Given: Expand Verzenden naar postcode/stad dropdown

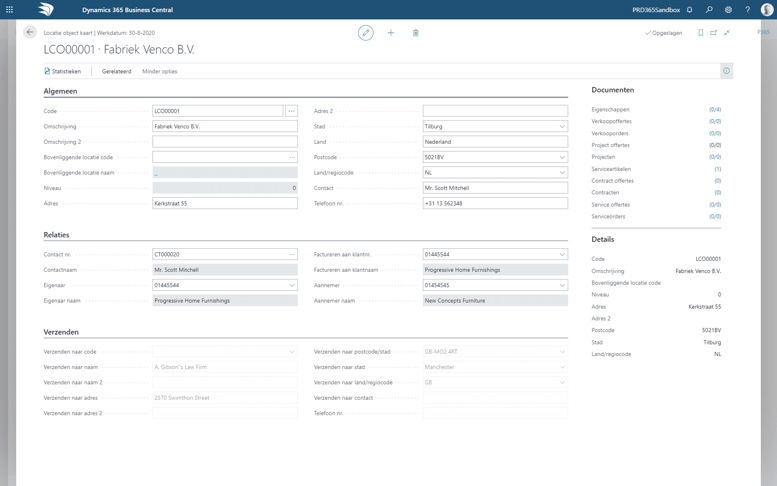Looking at the screenshot, I should 562,352.
